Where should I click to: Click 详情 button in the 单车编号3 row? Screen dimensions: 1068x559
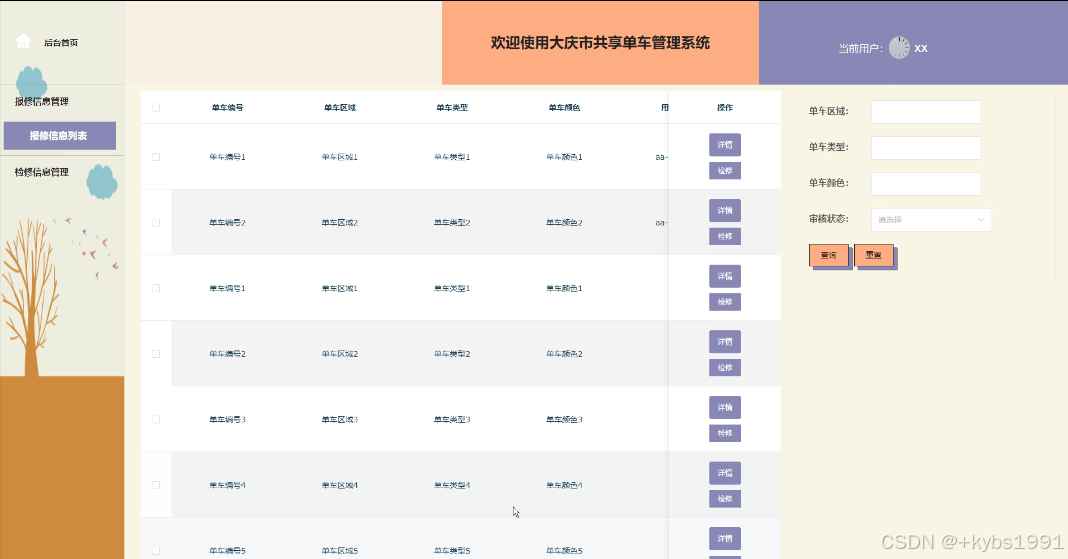[725, 407]
